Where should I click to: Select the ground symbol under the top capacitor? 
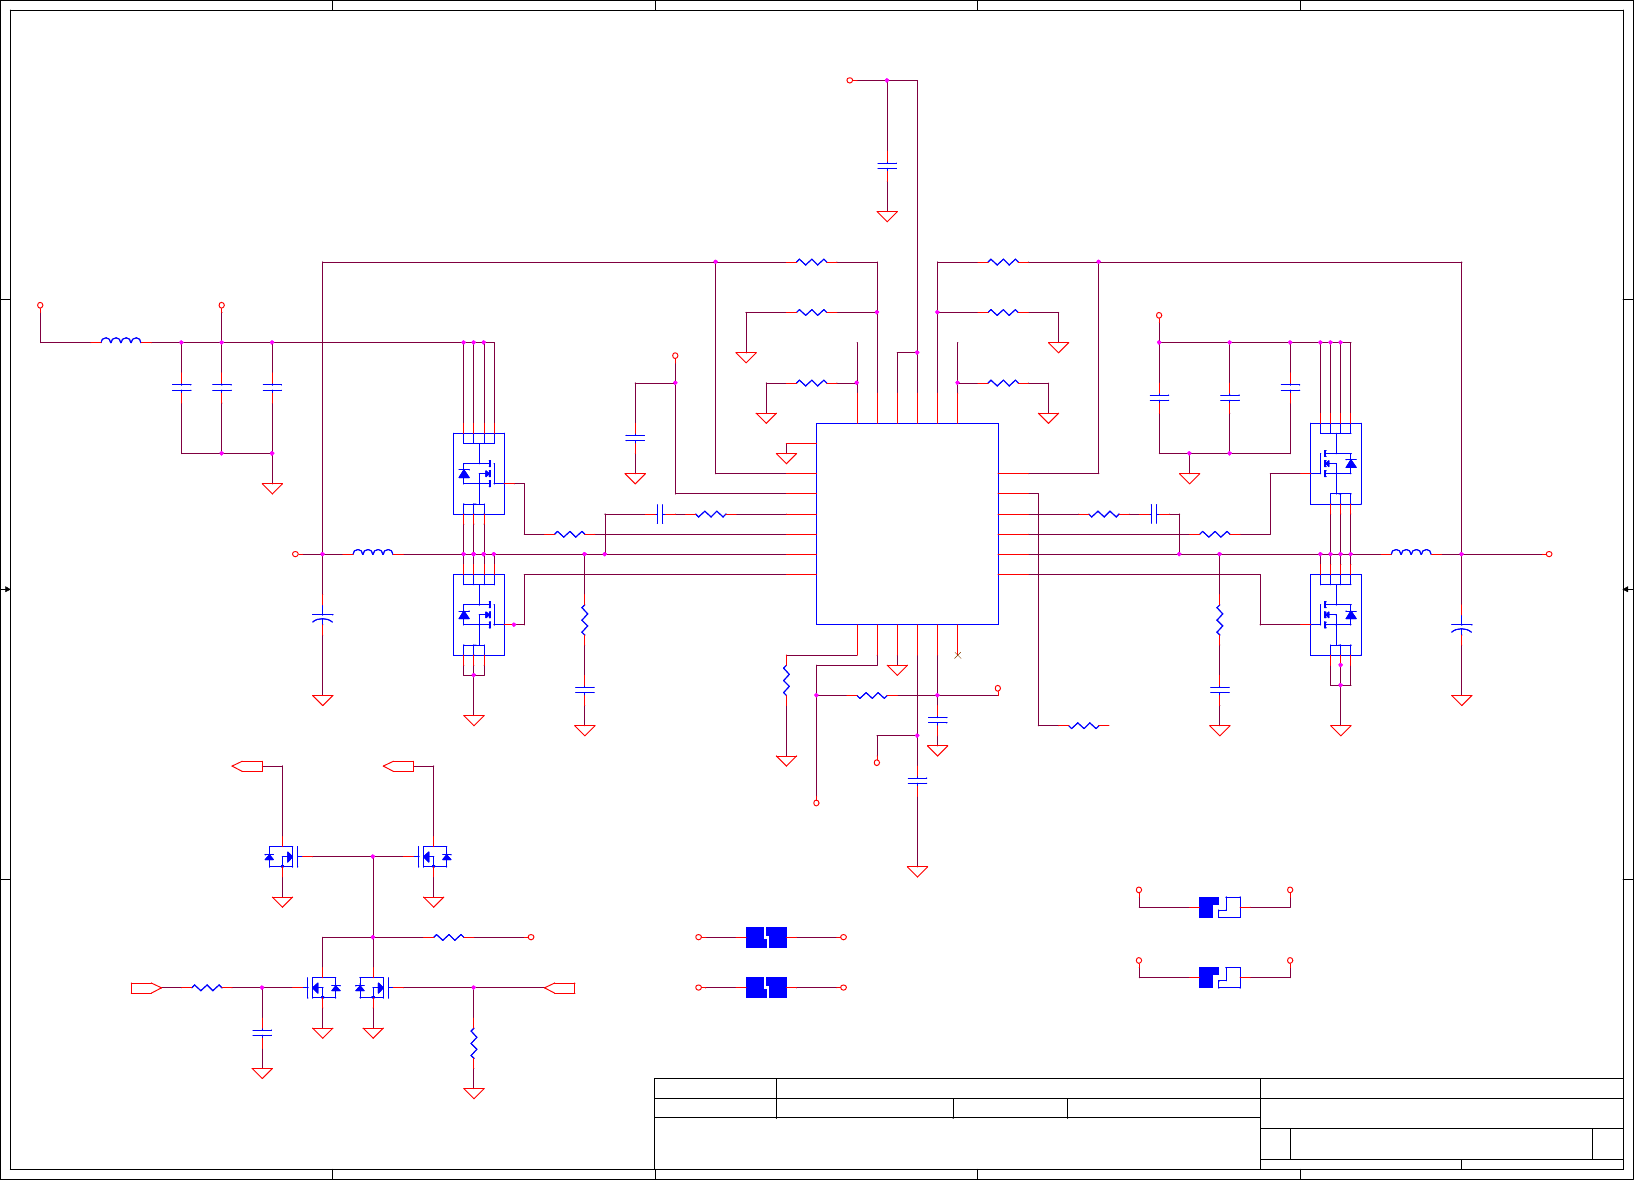pos(887,216)
